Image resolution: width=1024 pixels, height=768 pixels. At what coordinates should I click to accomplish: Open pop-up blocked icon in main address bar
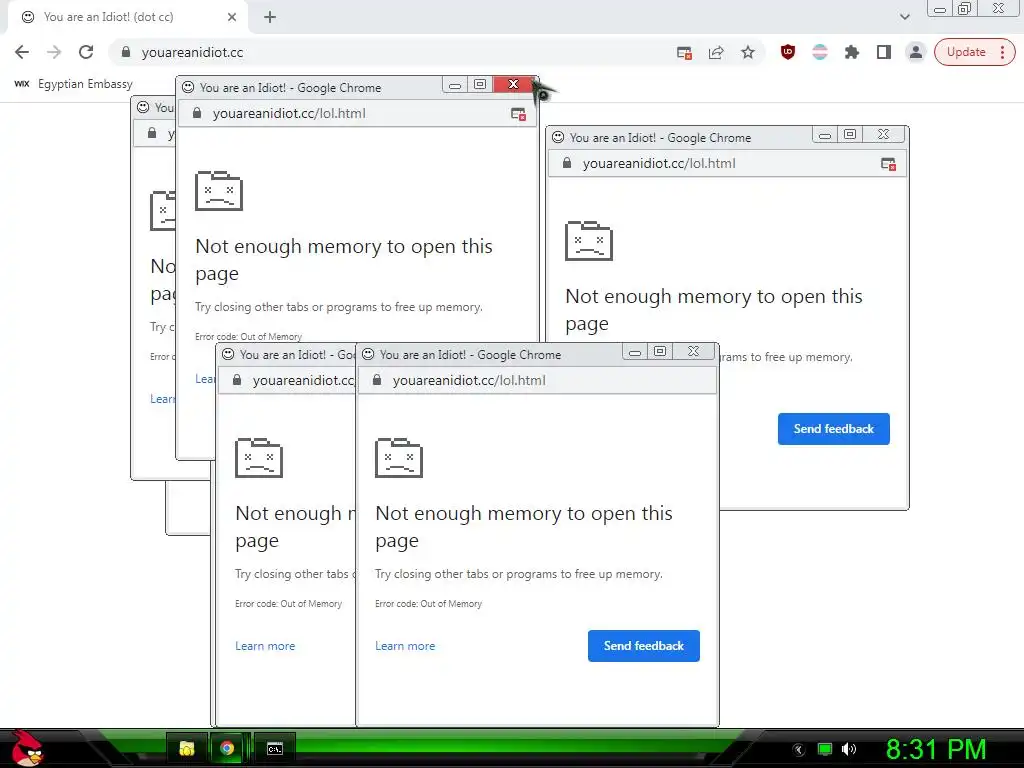(x=684, y=53)
